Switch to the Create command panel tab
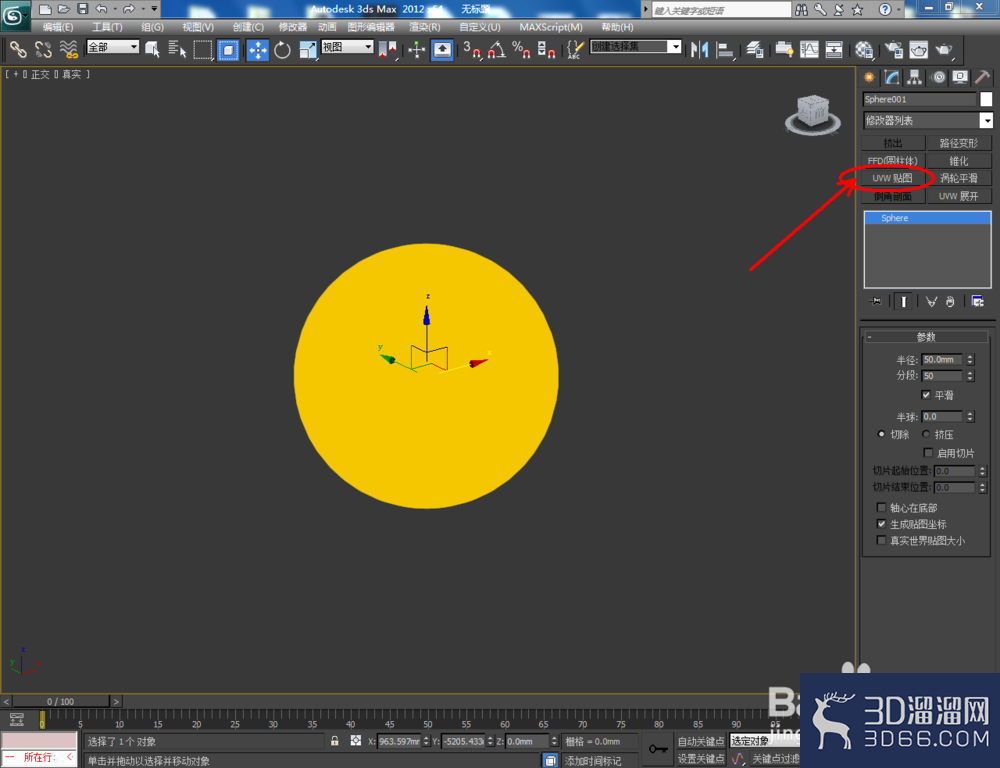The height and width of the screenshot is (768, 1000). (869, 77)
